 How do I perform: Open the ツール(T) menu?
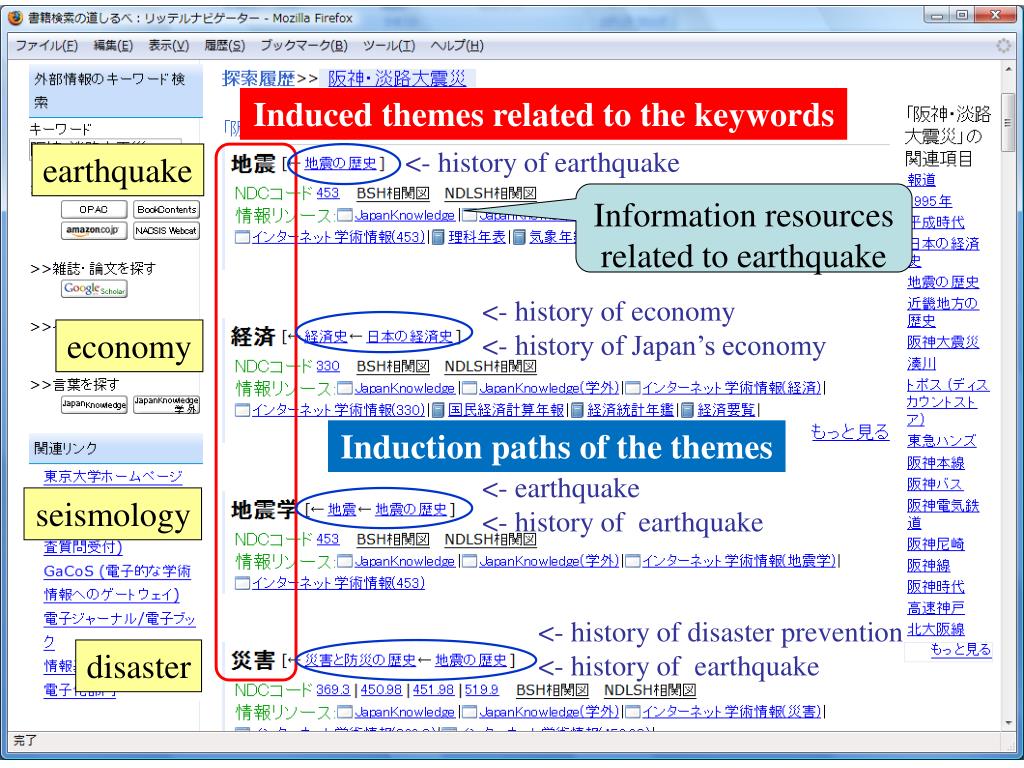tap(389, 45)
